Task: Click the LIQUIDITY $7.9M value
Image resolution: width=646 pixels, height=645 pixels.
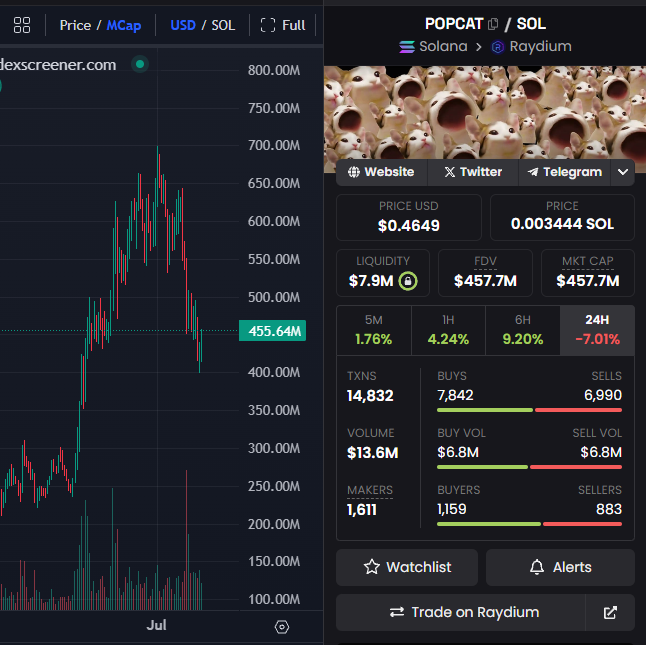Action: click(x=371, y=281)
